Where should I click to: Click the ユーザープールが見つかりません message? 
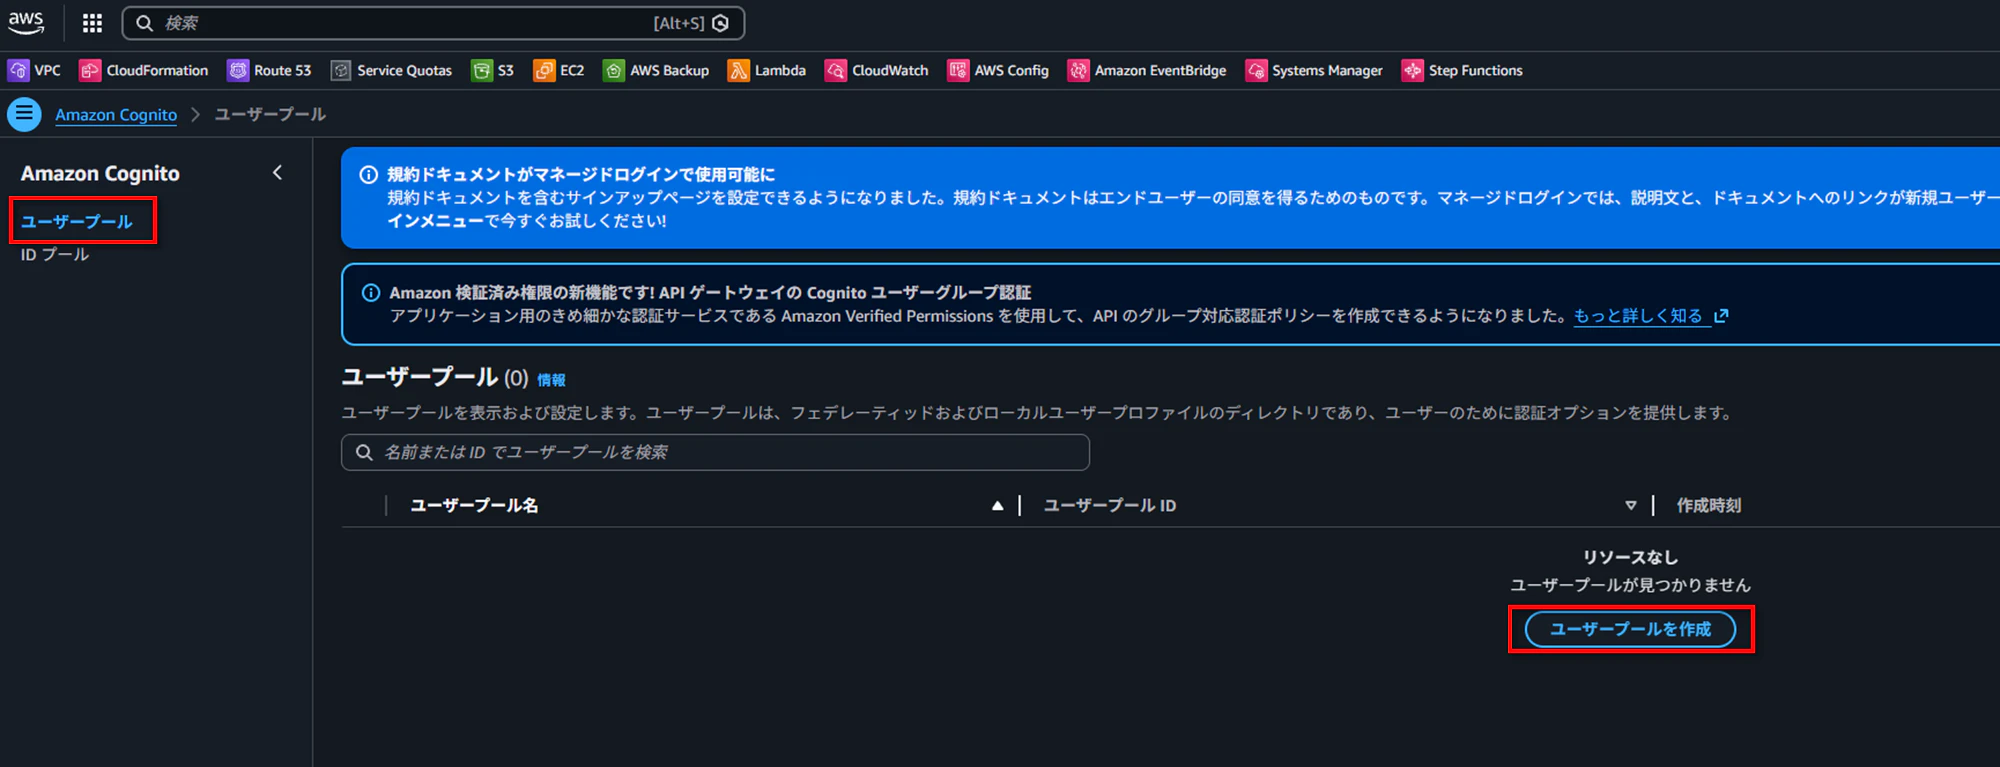coord(1630,585)
